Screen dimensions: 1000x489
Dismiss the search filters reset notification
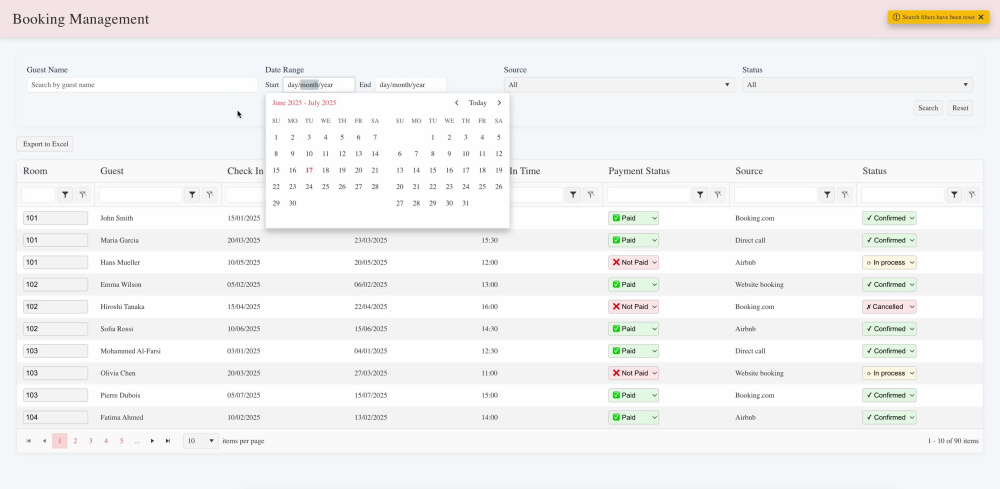click(x=981, y=17)
